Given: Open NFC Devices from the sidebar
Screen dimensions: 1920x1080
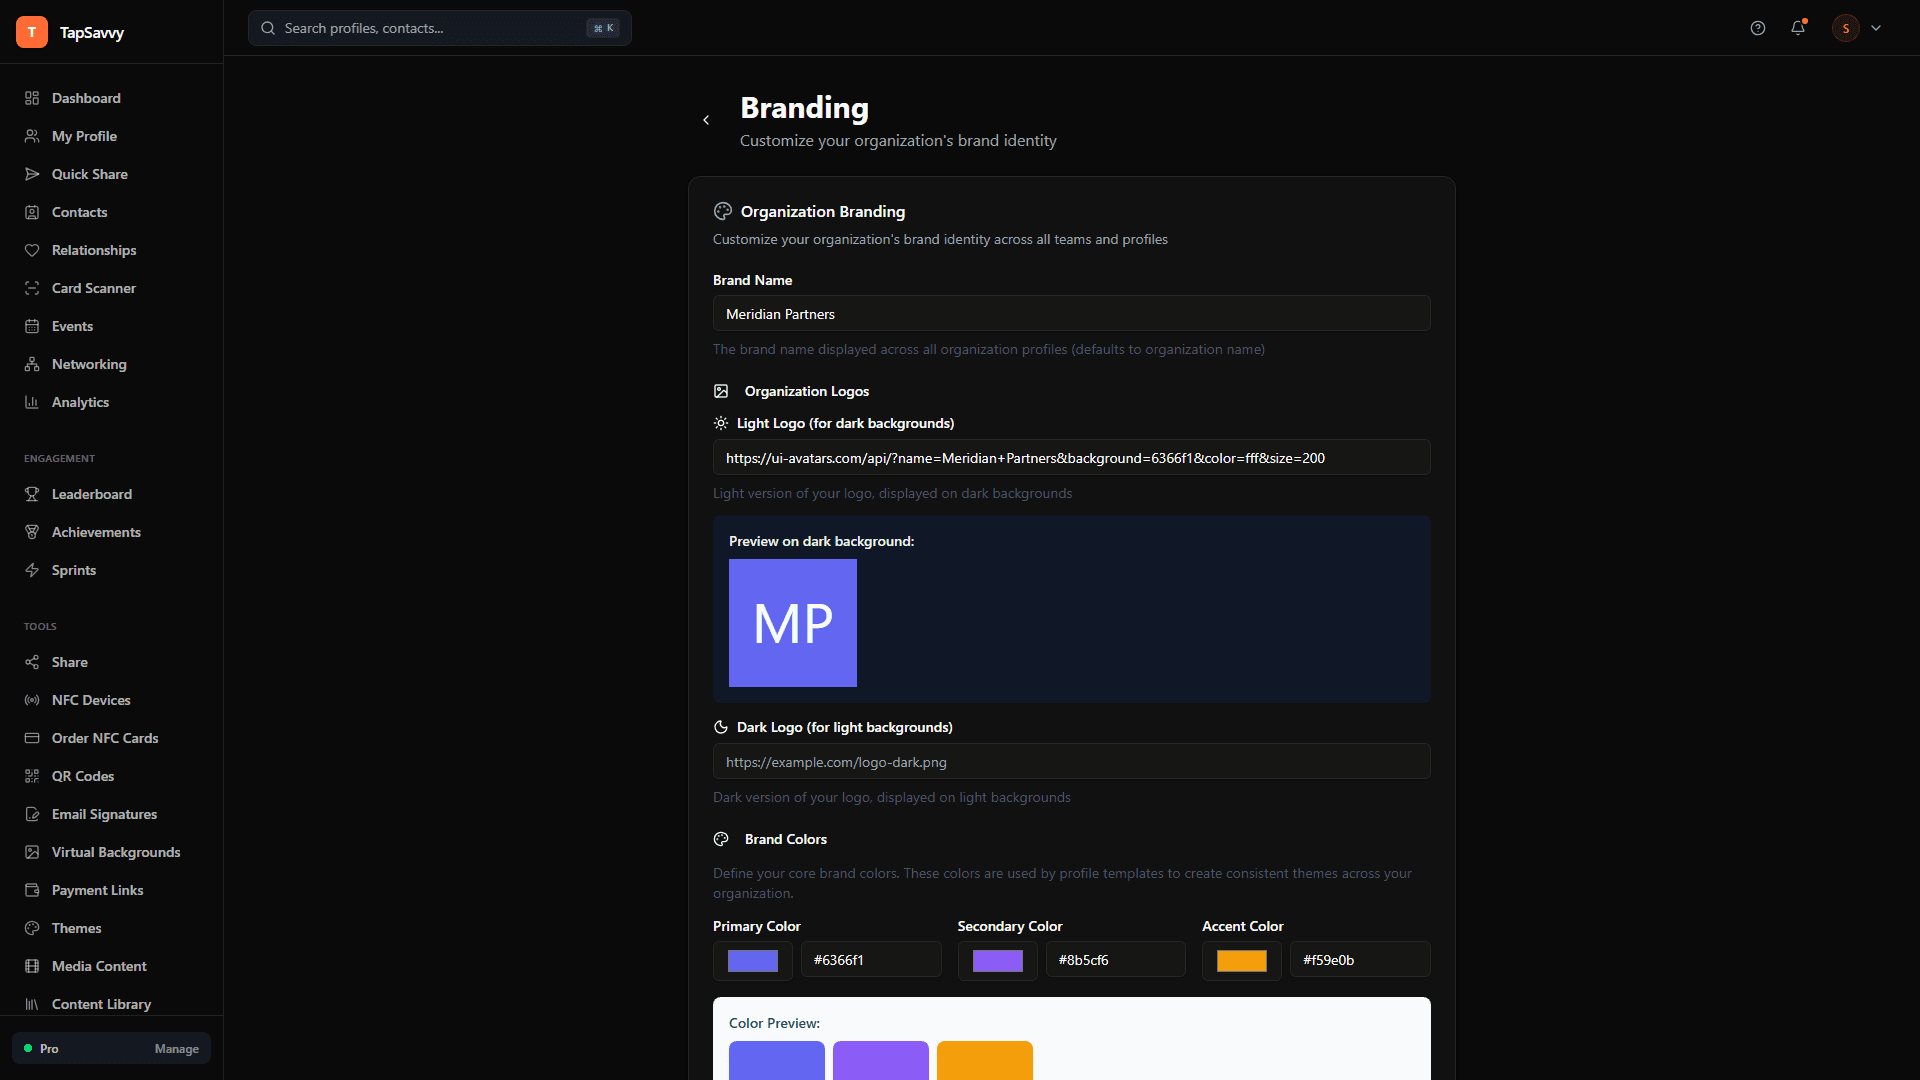Looking at the screenshot, I should click(90, 700).
